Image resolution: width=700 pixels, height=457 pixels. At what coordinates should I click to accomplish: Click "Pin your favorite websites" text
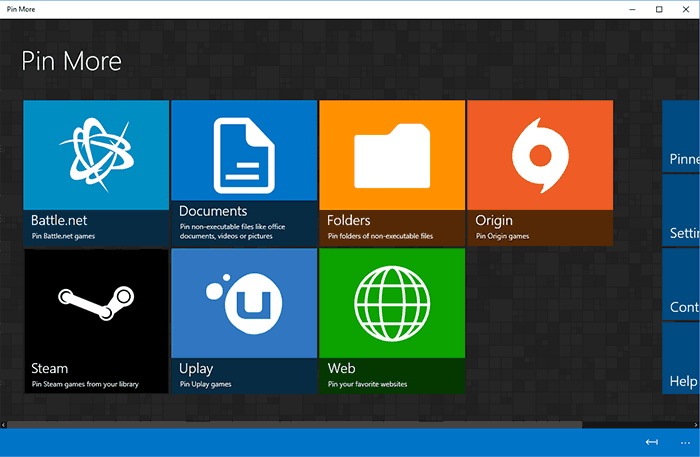[367, 384]
